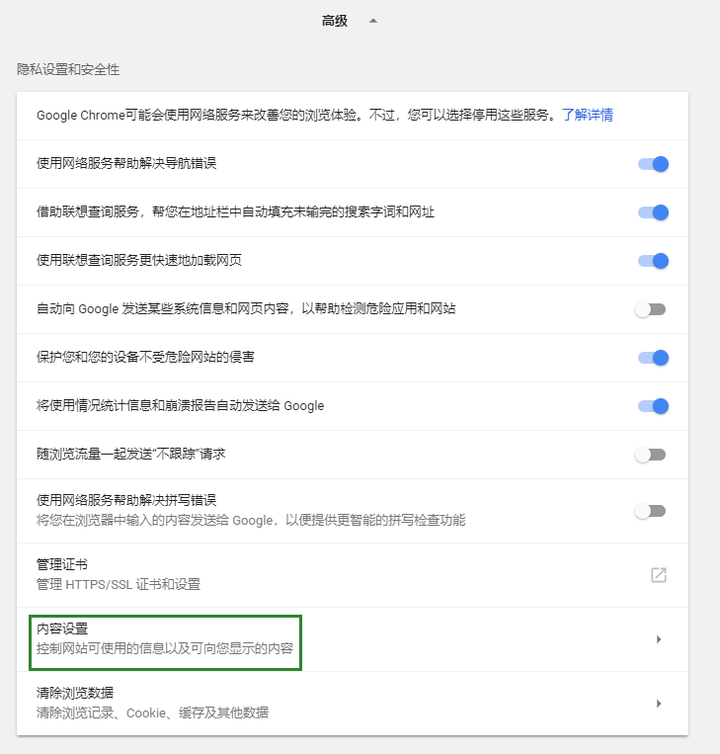720x754 pixels.
Task: Click the arrow icon beside 清除浏览数据
Action: coord(658,704)
